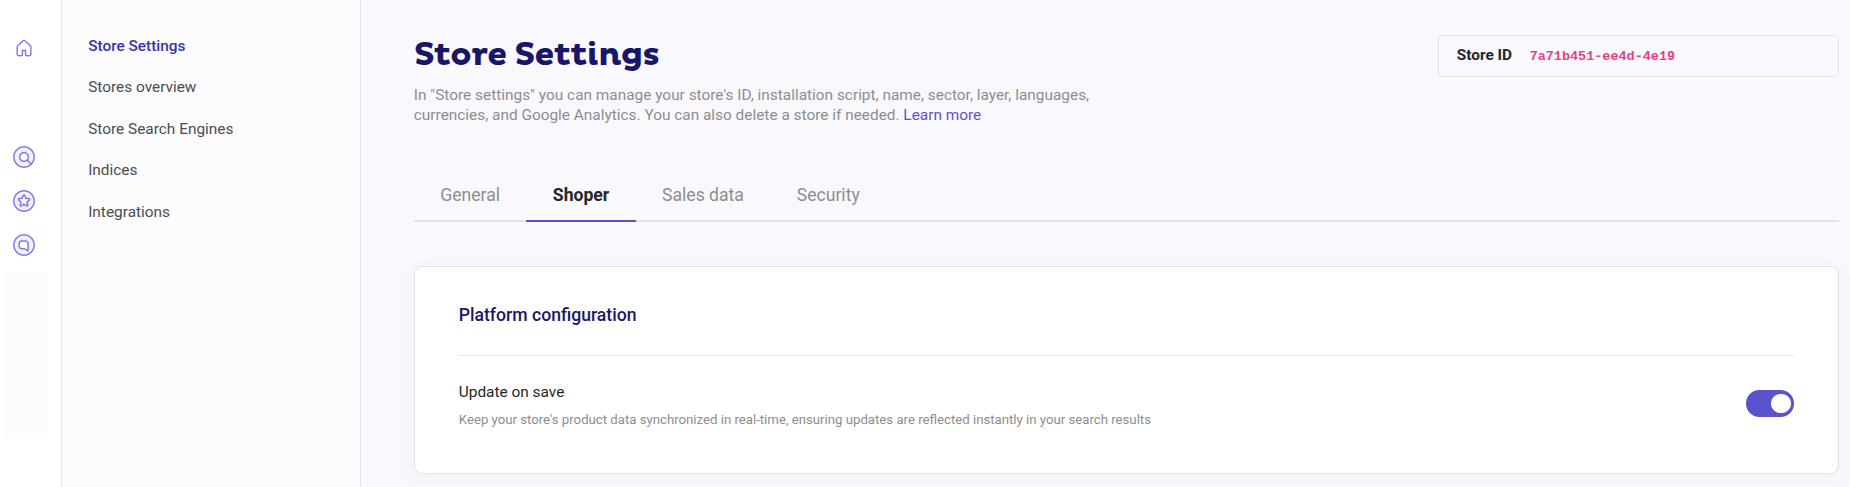Turn off the Update on save toggle

(1769, 403)
